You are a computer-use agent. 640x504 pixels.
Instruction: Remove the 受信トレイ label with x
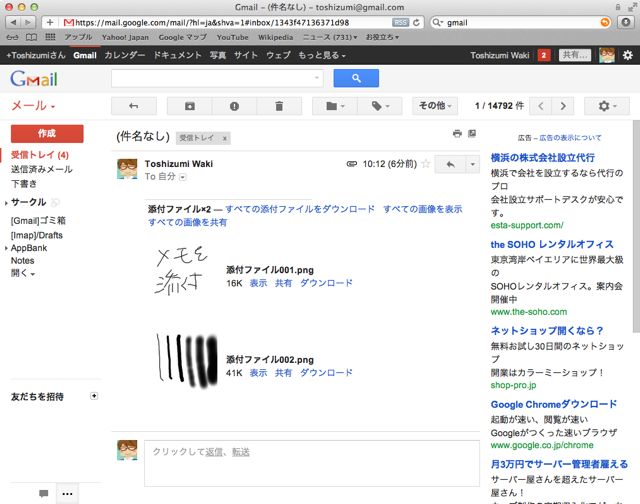coord(224,138)
